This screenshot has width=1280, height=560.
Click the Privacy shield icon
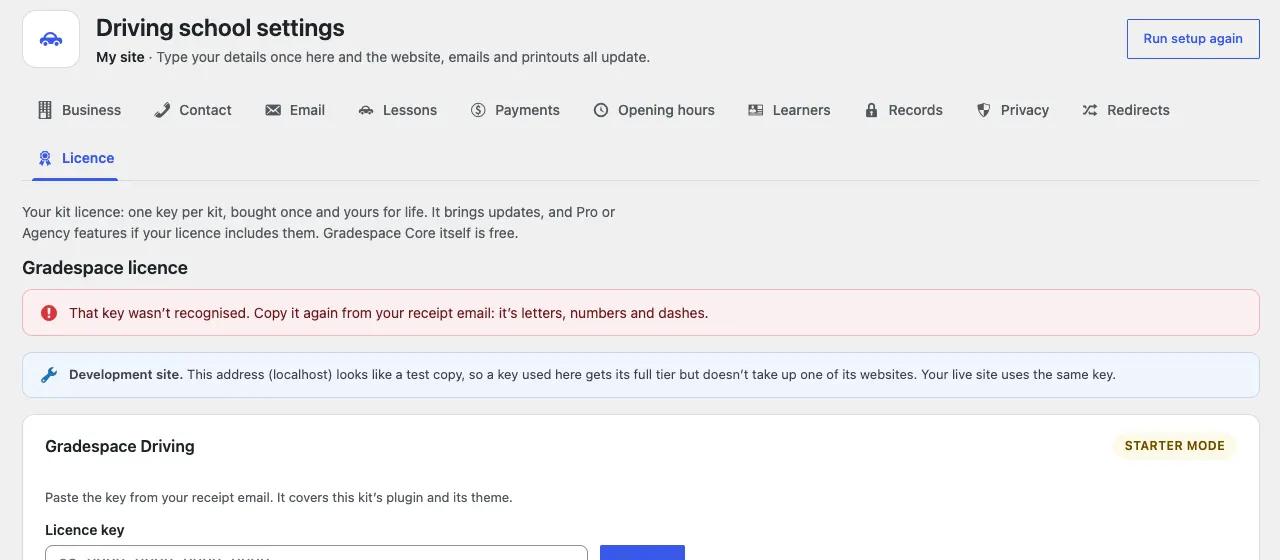click(984, 110)
